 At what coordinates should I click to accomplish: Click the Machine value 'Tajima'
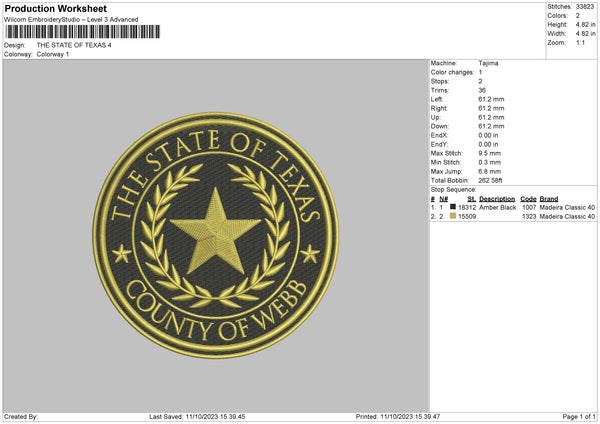488,63
